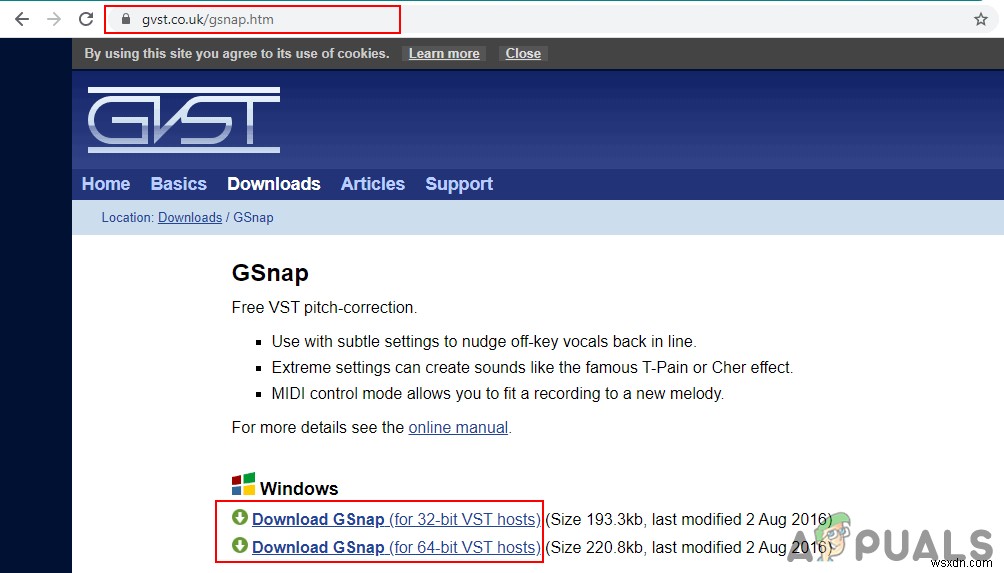Screen dimensions: 1004x573
Task: Click the GVST logo
Action: pos(184,120)
